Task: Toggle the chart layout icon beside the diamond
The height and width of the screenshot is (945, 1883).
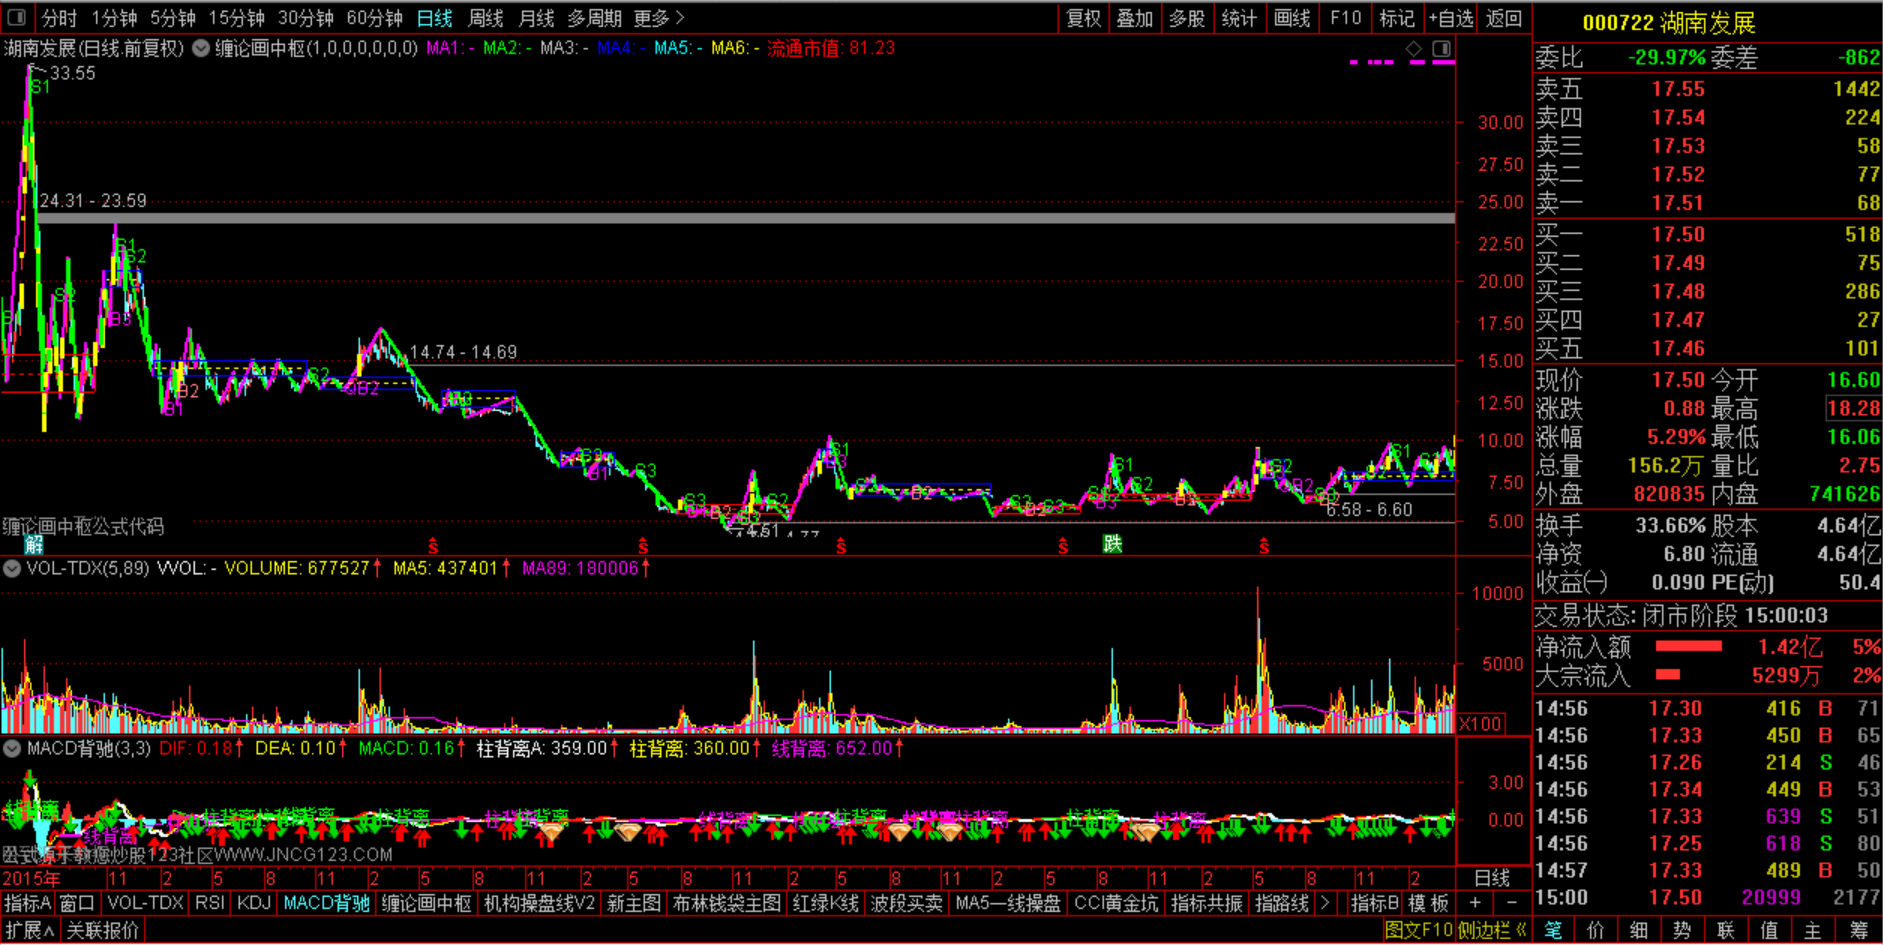Action: click(x=1441, y=49)
